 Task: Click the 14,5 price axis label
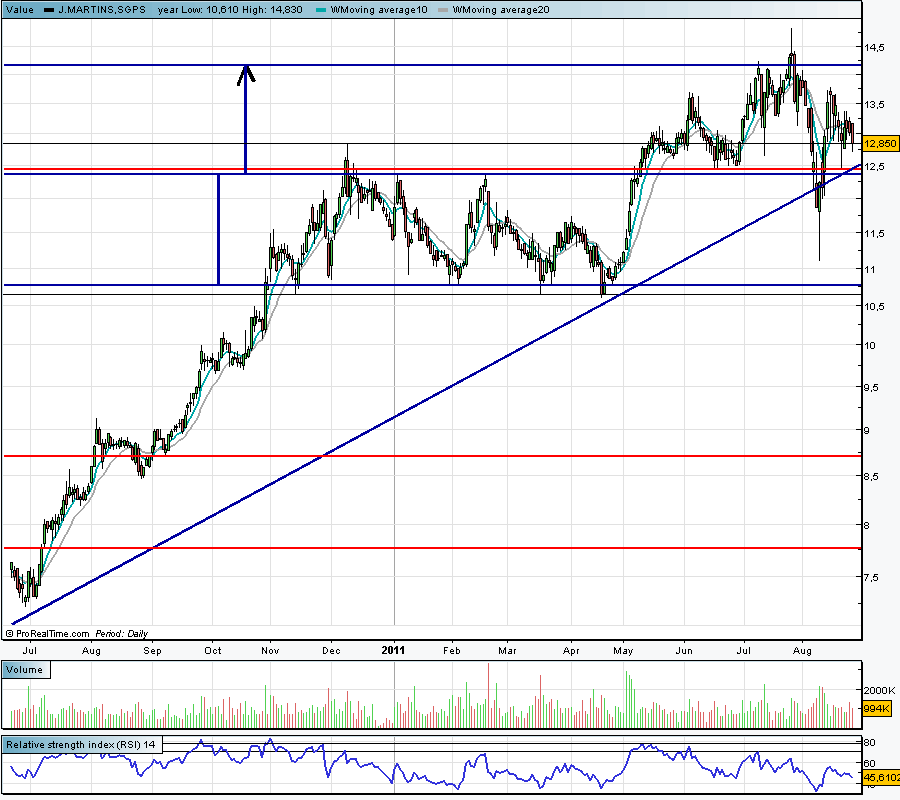875,48
